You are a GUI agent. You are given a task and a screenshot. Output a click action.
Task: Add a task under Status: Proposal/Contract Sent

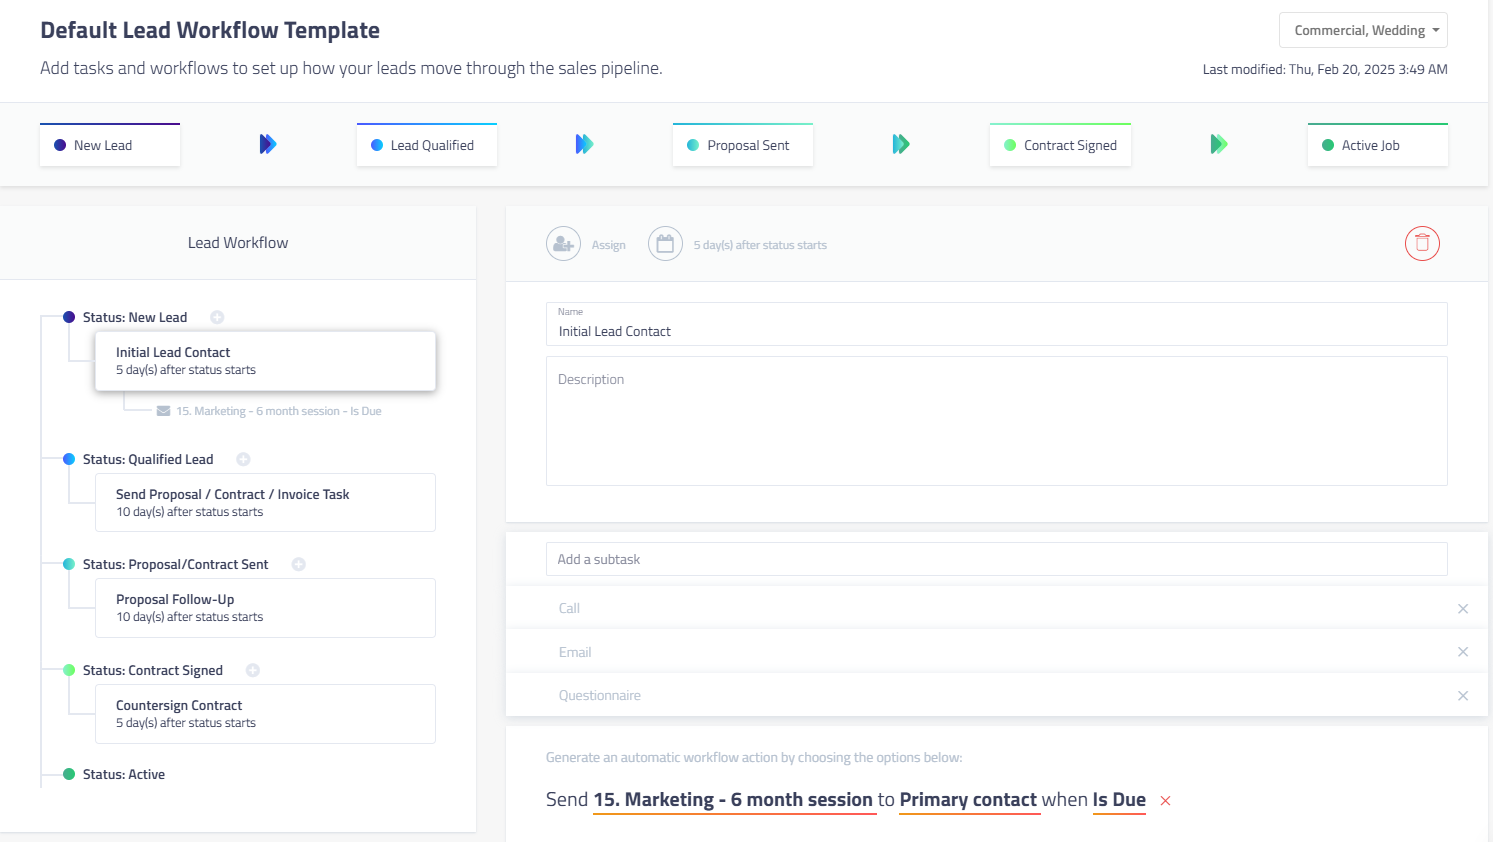(298, 565)
